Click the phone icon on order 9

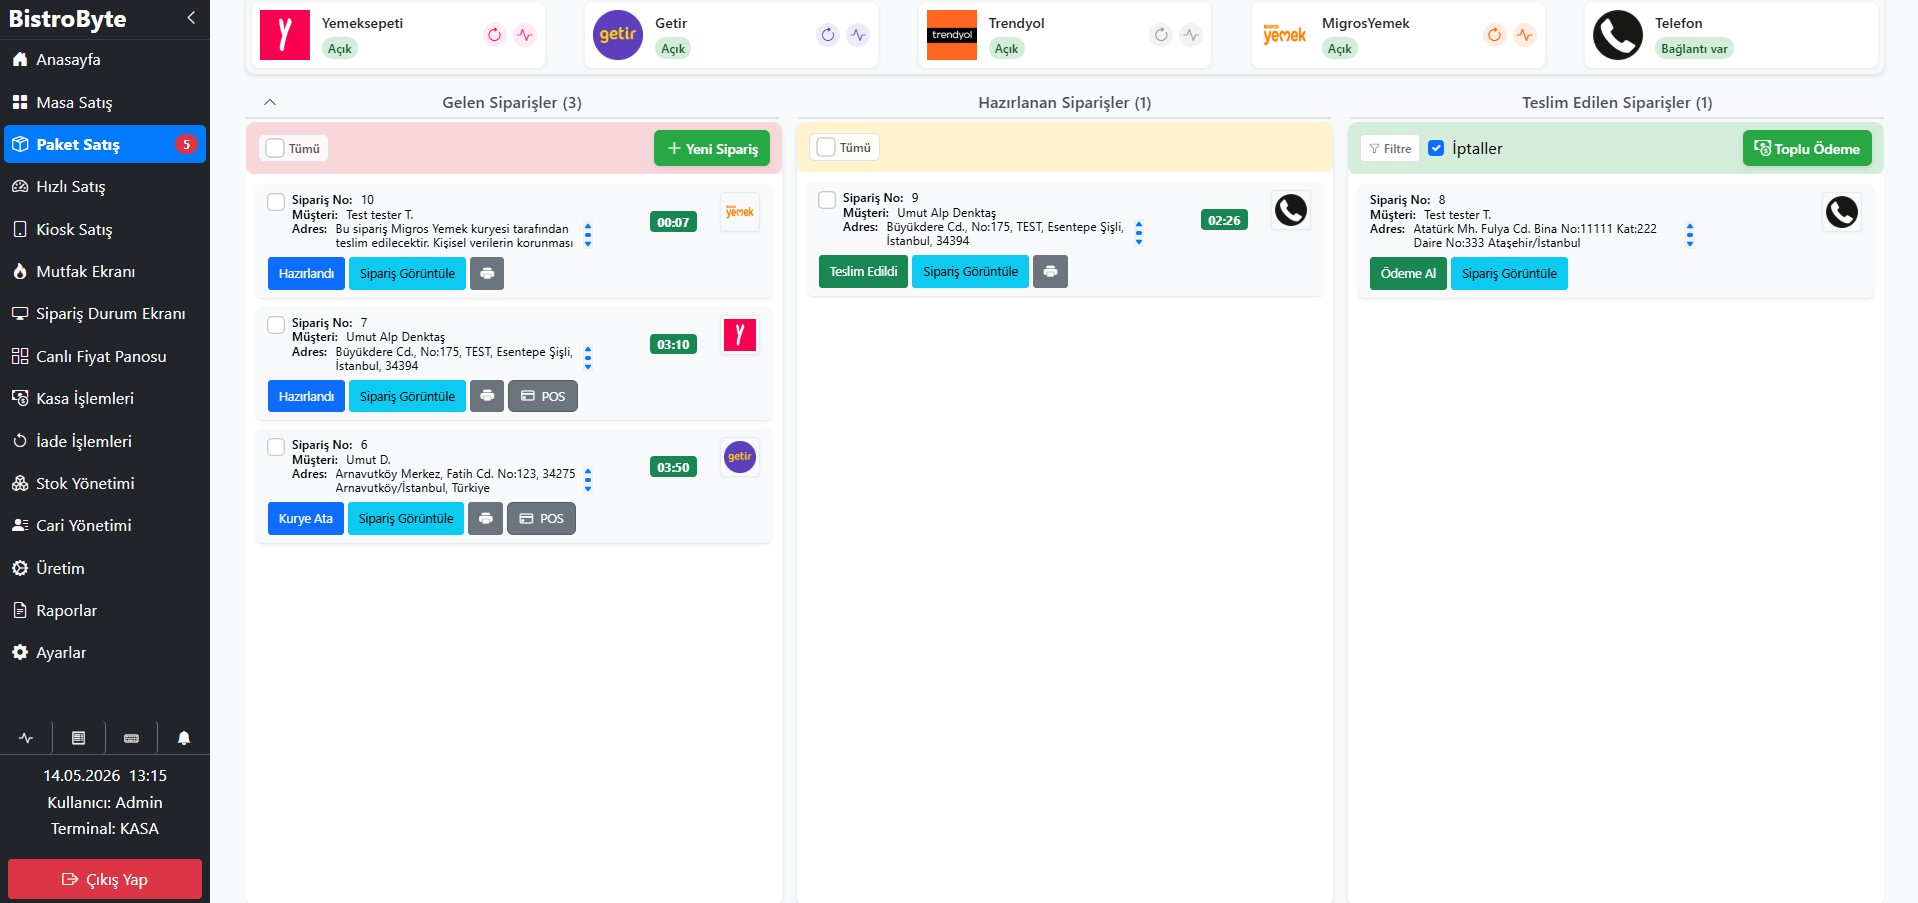click(1291, 210)
